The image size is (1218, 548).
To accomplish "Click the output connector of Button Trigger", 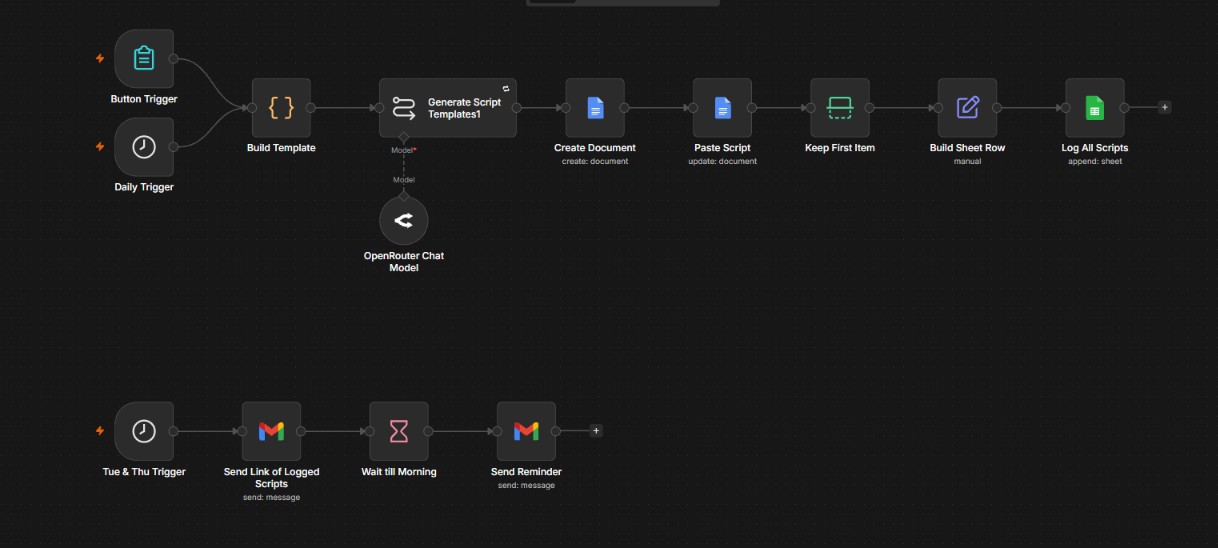I will point(174,58).
